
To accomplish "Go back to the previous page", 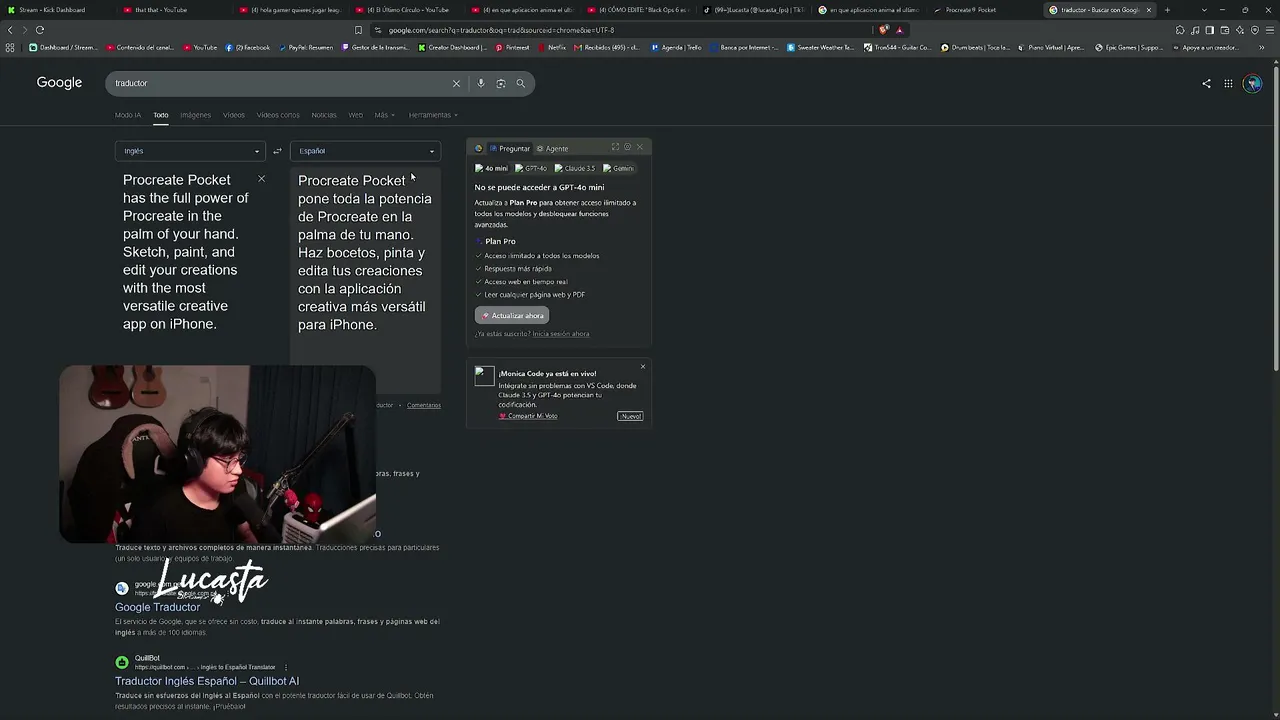I will click(x=11, y=30).
